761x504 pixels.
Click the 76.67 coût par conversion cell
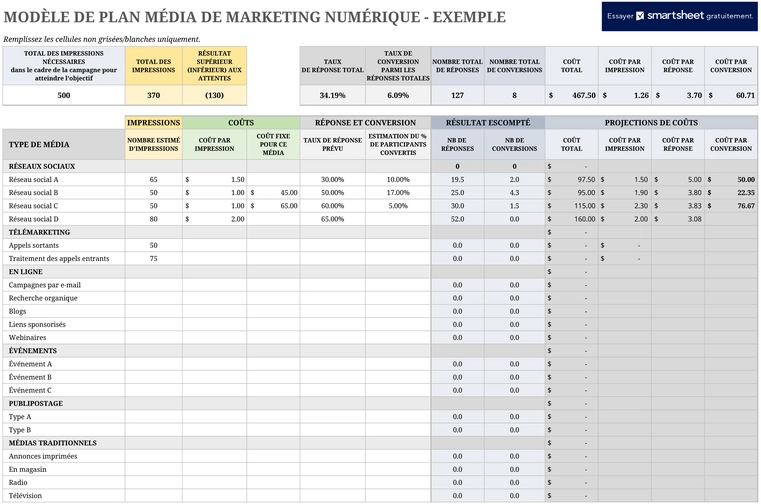[731, 205]
